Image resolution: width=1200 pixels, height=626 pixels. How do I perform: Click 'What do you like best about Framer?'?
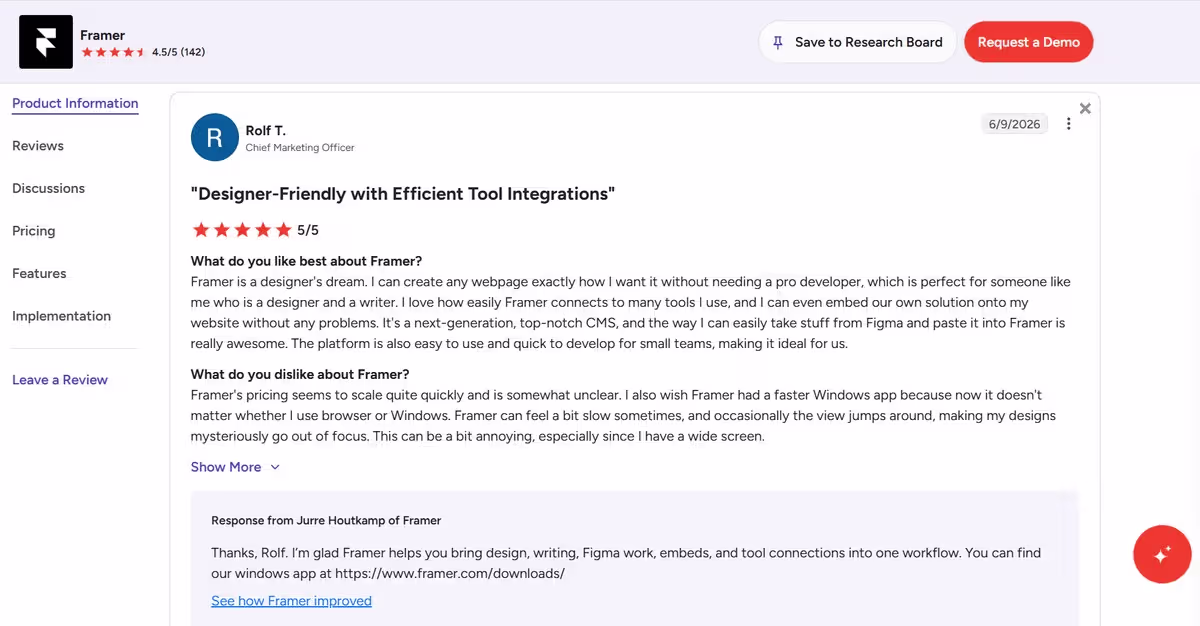[x=306, y=262]
